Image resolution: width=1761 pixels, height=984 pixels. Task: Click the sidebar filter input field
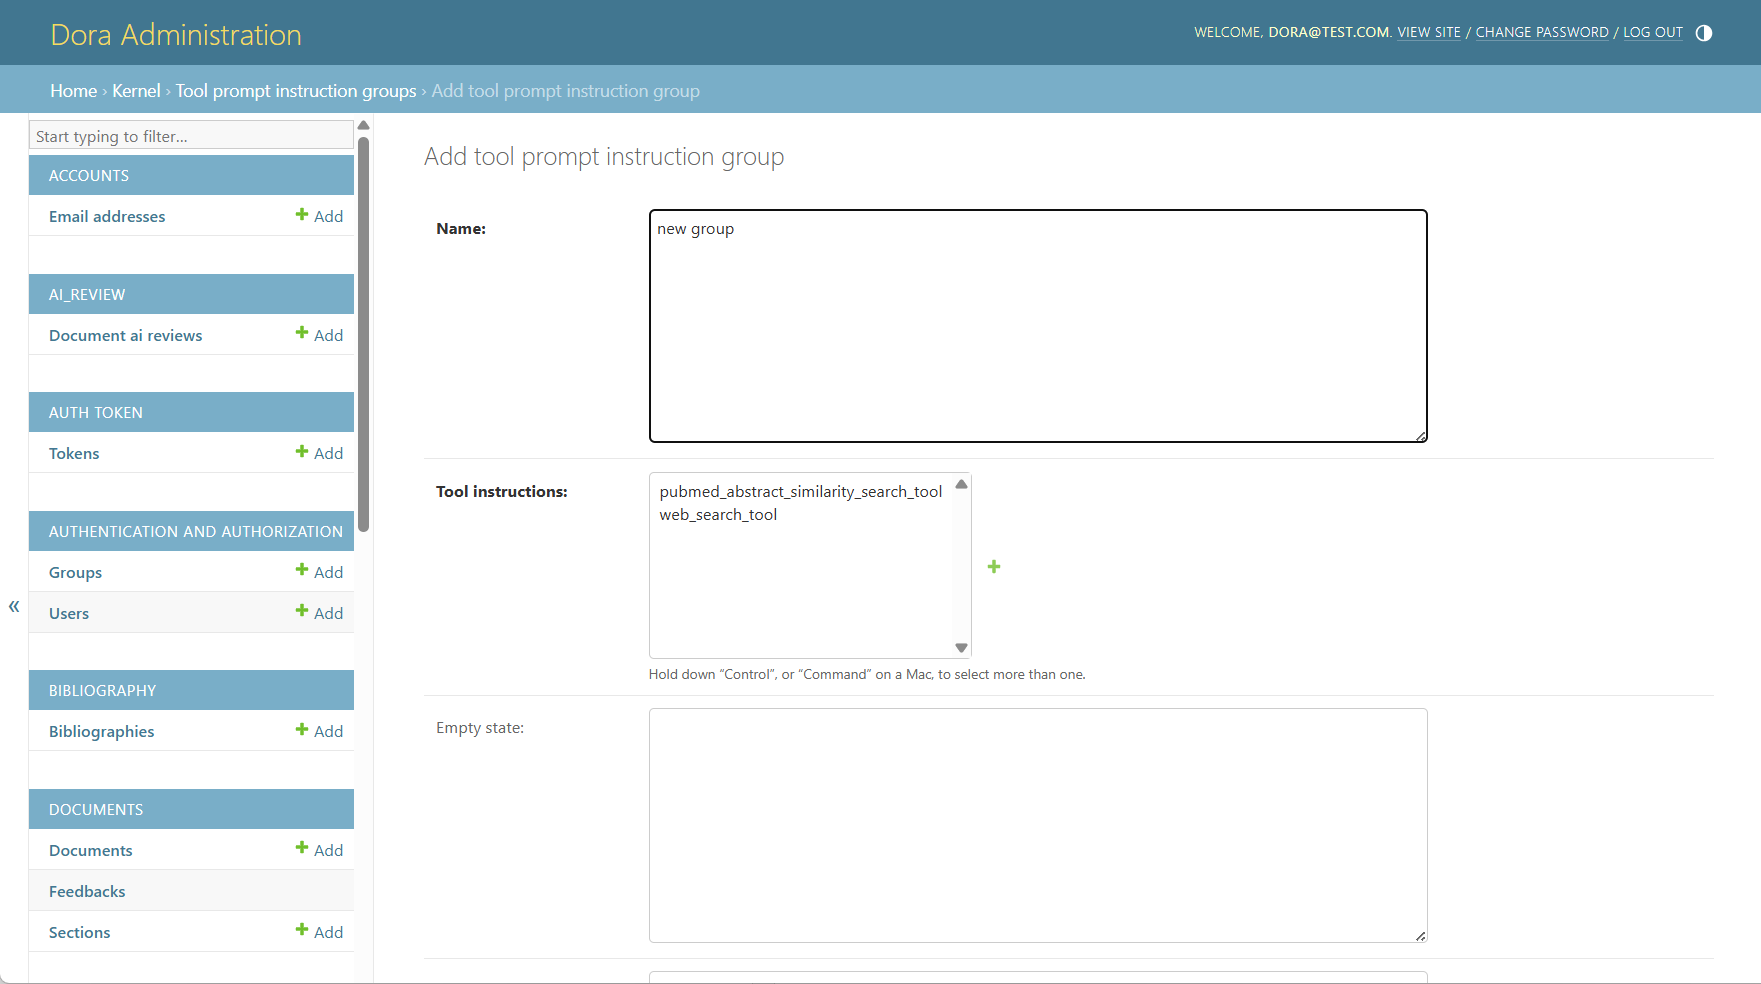190,135
